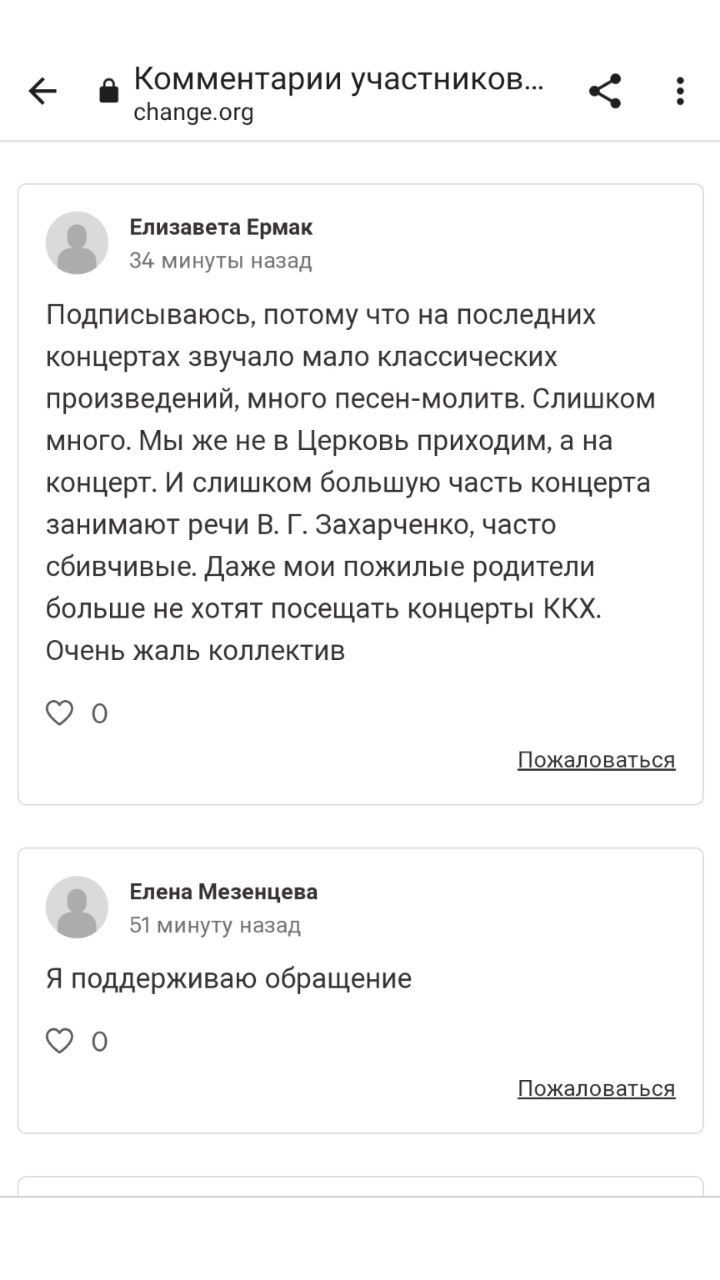The image size is (720, 1280).
Task: Click the text 'Я поддерживаю обращение'
Action: (229, 978)
